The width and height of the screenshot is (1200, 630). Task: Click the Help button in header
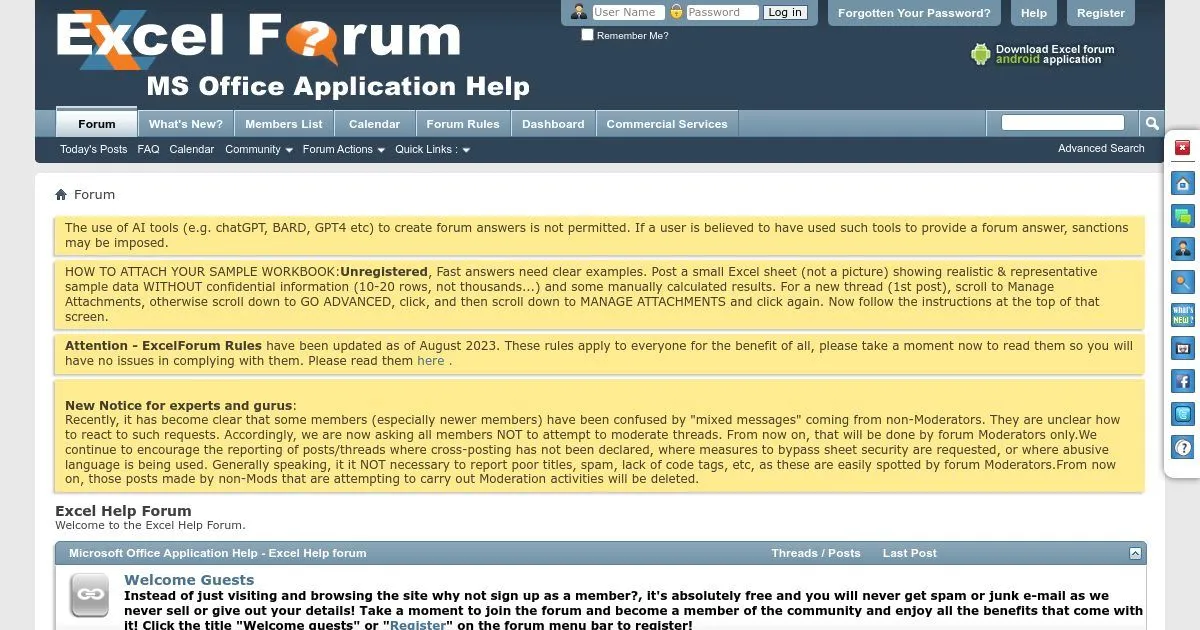(x=1034, y=13)
